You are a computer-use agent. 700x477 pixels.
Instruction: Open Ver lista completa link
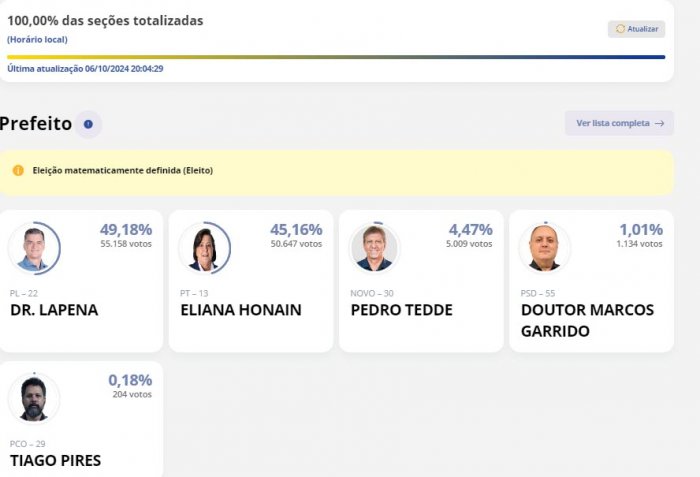(x=619, y=123)
